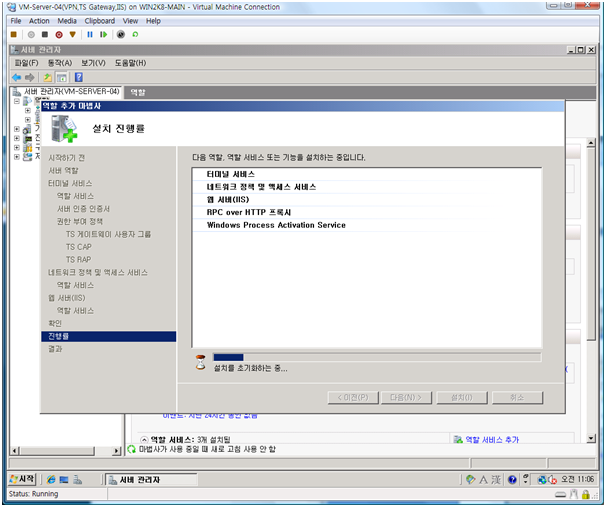Click the 漢 Hanja conversion icon
Screen dimensions: 606x507
point(496,480)
